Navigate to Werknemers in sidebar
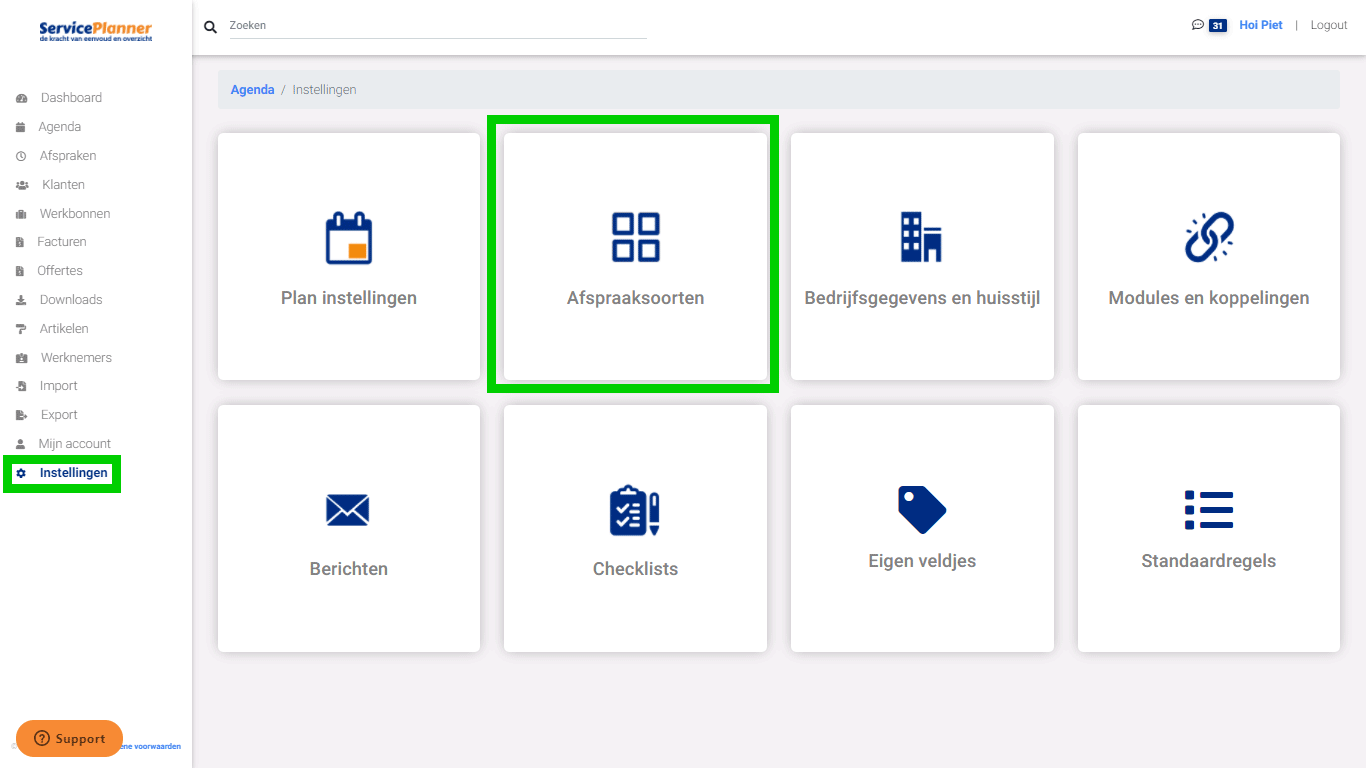This screenshot has height=768, width=1366. pos(76,358)
